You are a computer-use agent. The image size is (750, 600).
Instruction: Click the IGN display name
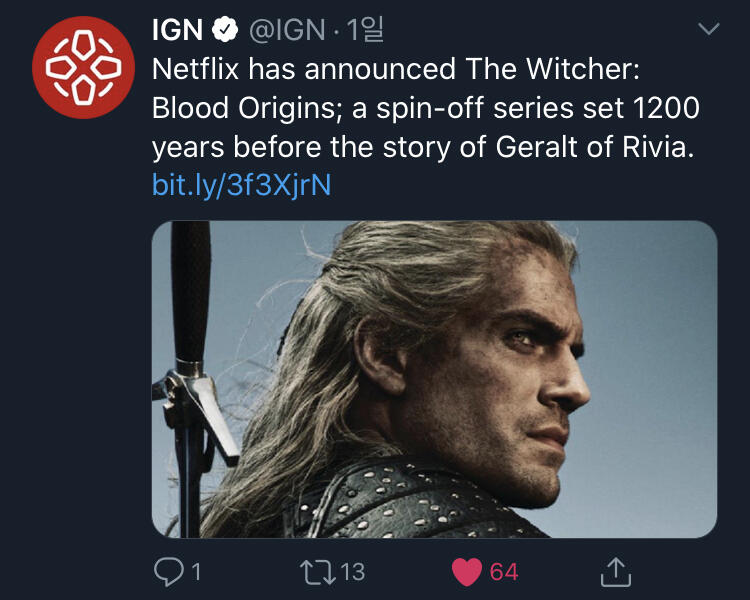[x=177, y=31]
